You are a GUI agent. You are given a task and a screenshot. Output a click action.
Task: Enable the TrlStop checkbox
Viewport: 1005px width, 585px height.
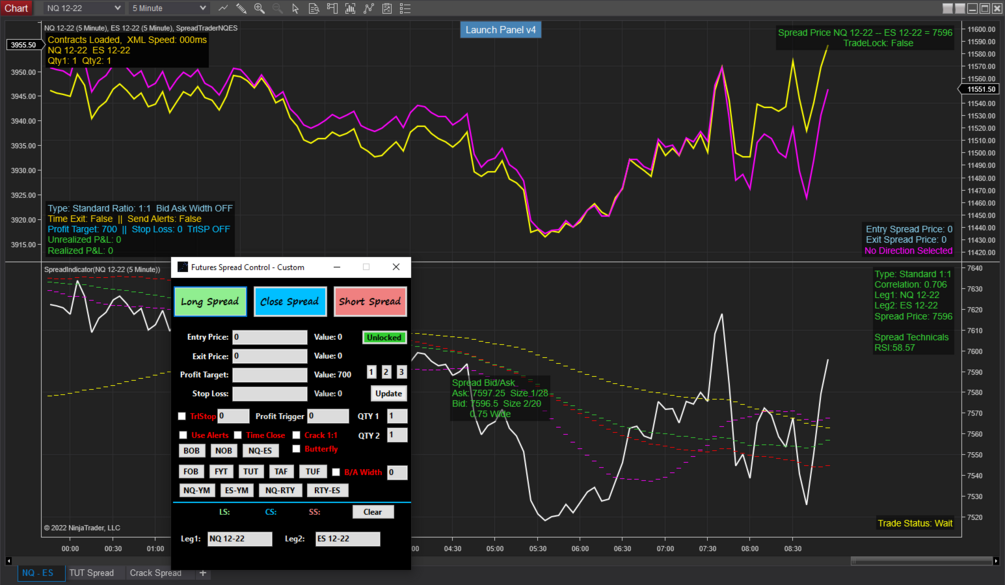(x=181, y=416)
